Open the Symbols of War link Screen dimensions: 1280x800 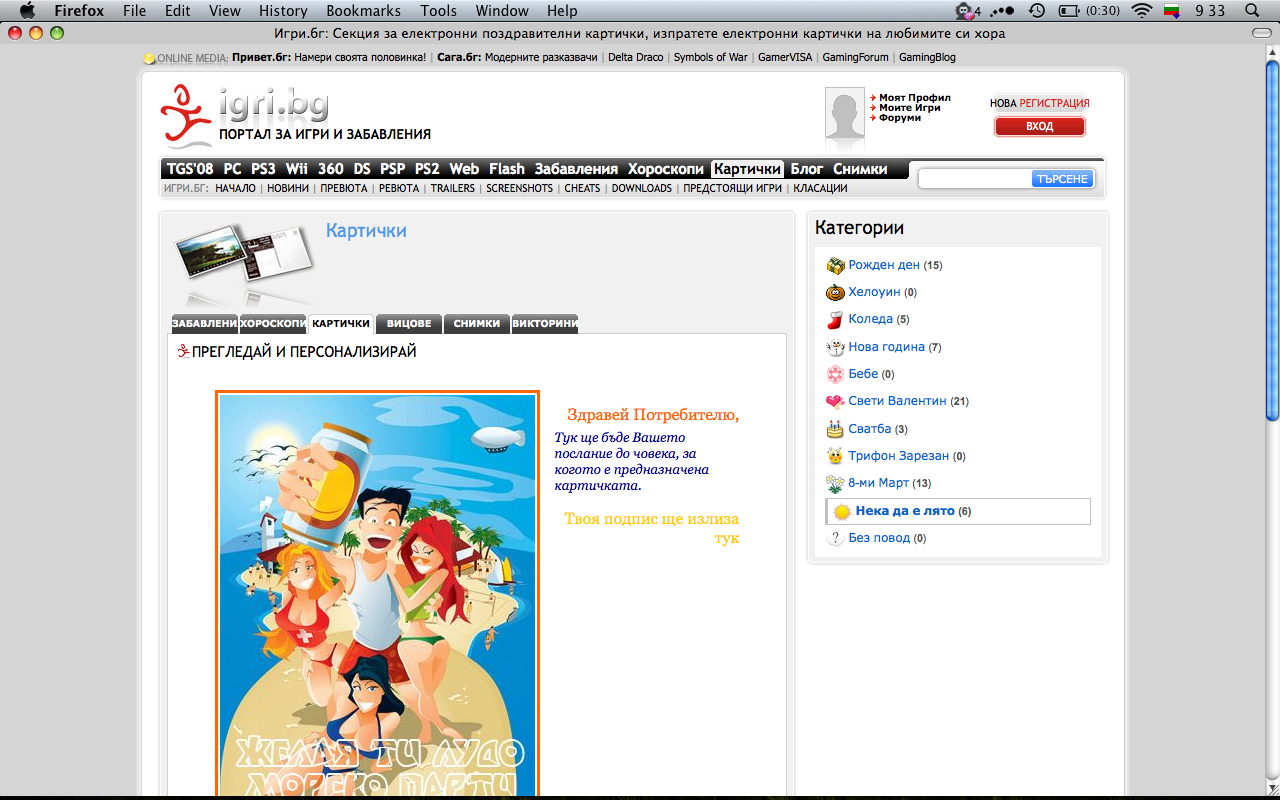pyautogui.click(x=710, y=57)
